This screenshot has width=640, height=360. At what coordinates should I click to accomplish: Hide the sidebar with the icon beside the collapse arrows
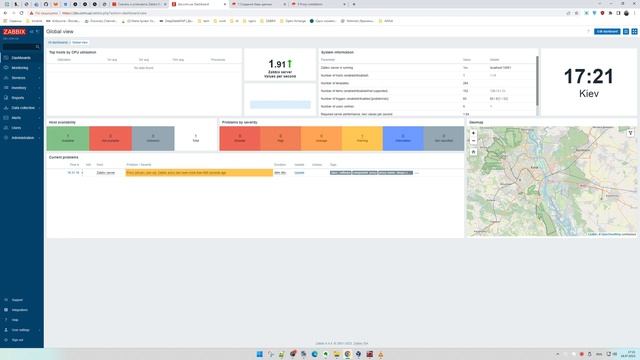click(x=38, y=31)
